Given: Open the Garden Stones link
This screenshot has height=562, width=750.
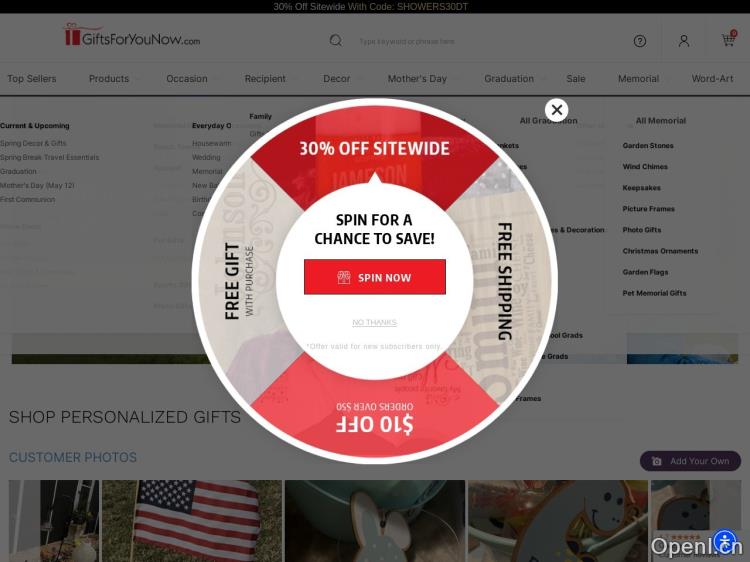Looking at the screenshot, I should pyautogui.click(x=648, y=145).
